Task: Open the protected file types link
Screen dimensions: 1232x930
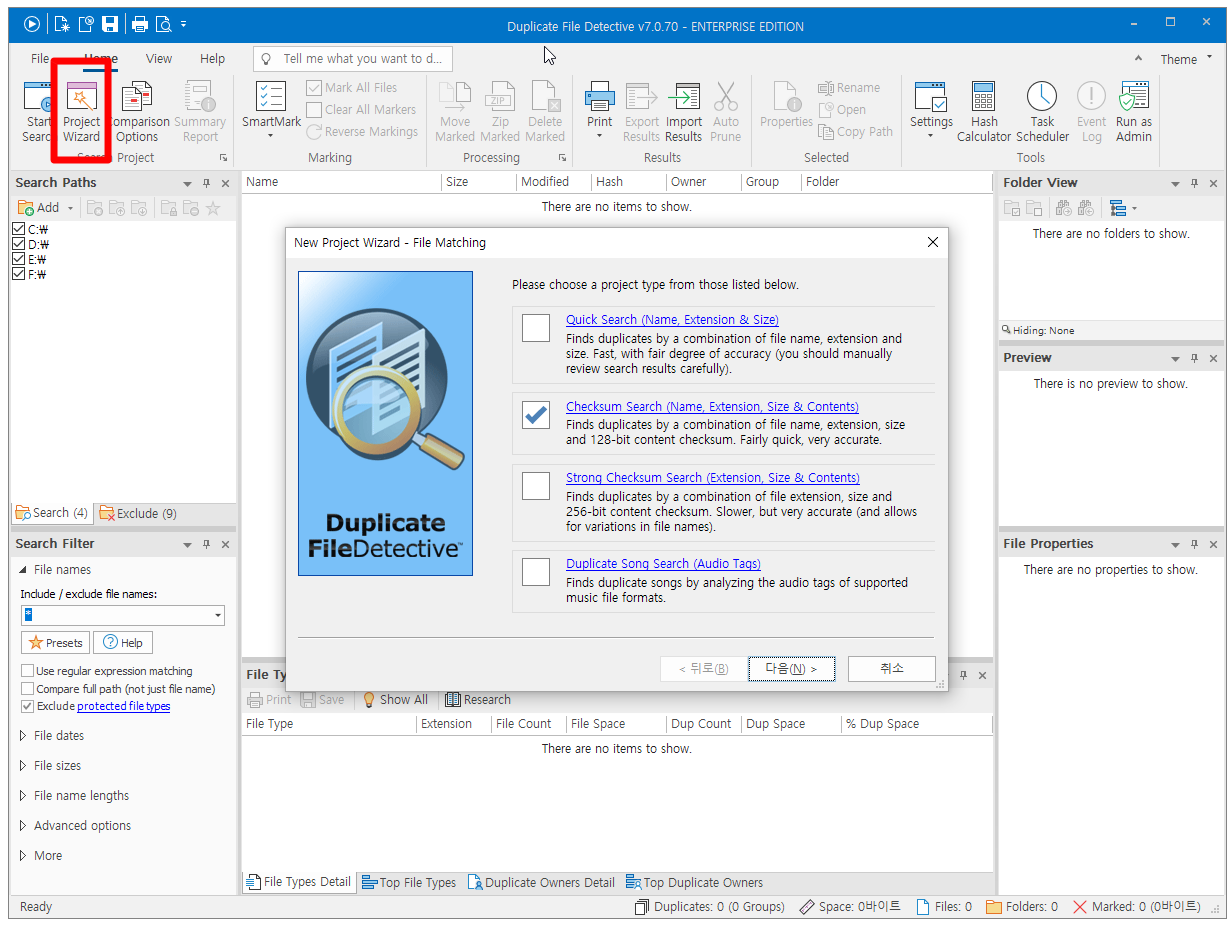Action: coord(123,706)
